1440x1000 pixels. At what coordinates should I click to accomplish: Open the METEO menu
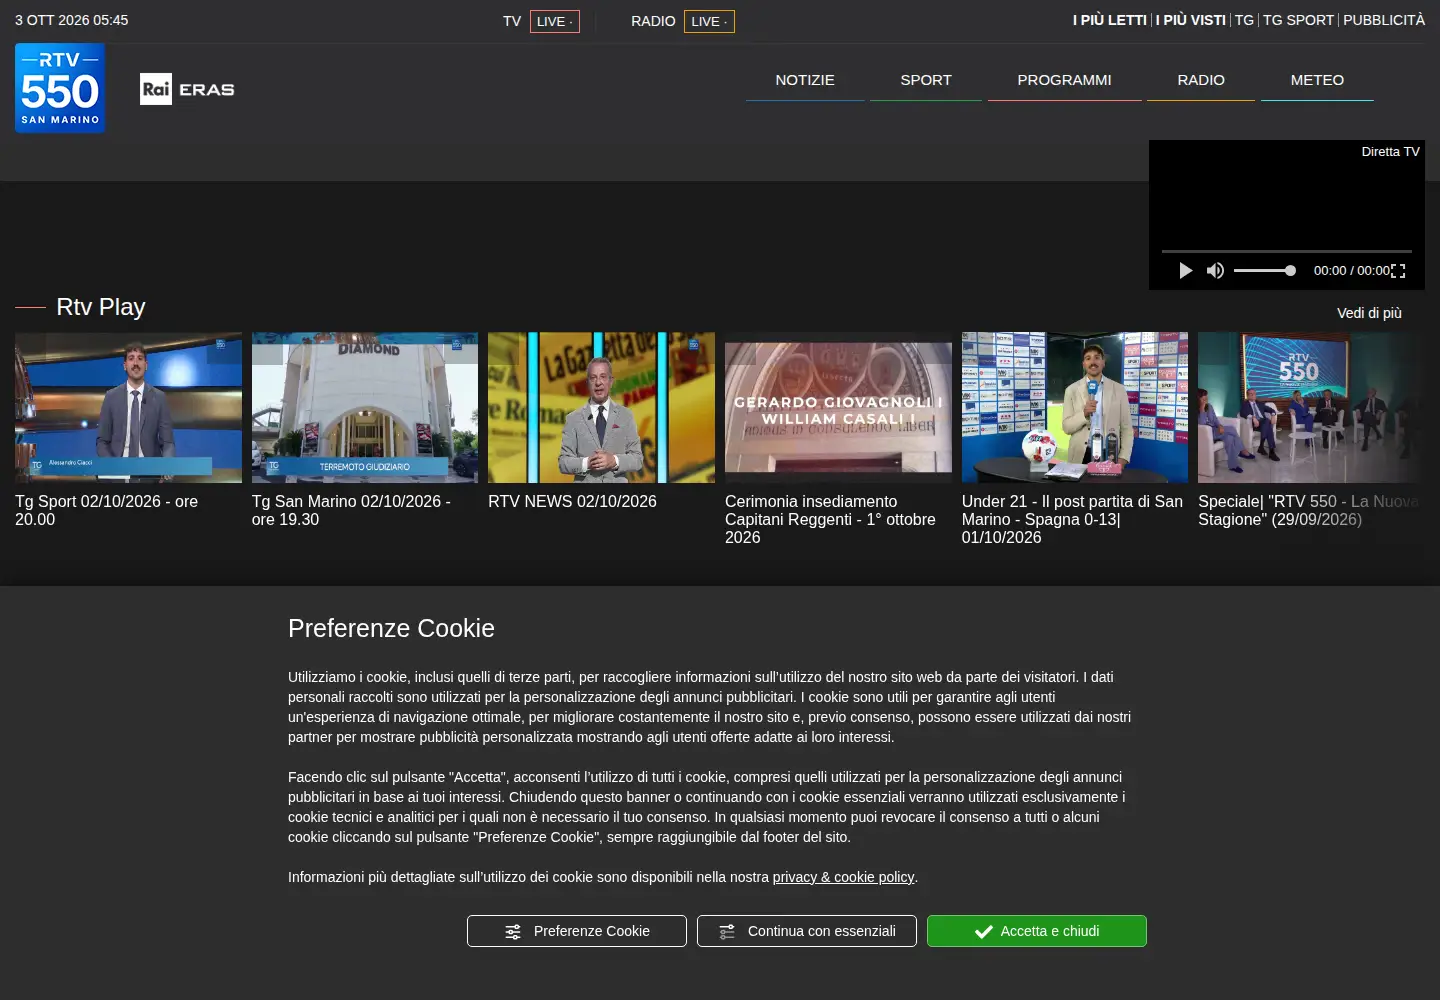[1317, 80]
